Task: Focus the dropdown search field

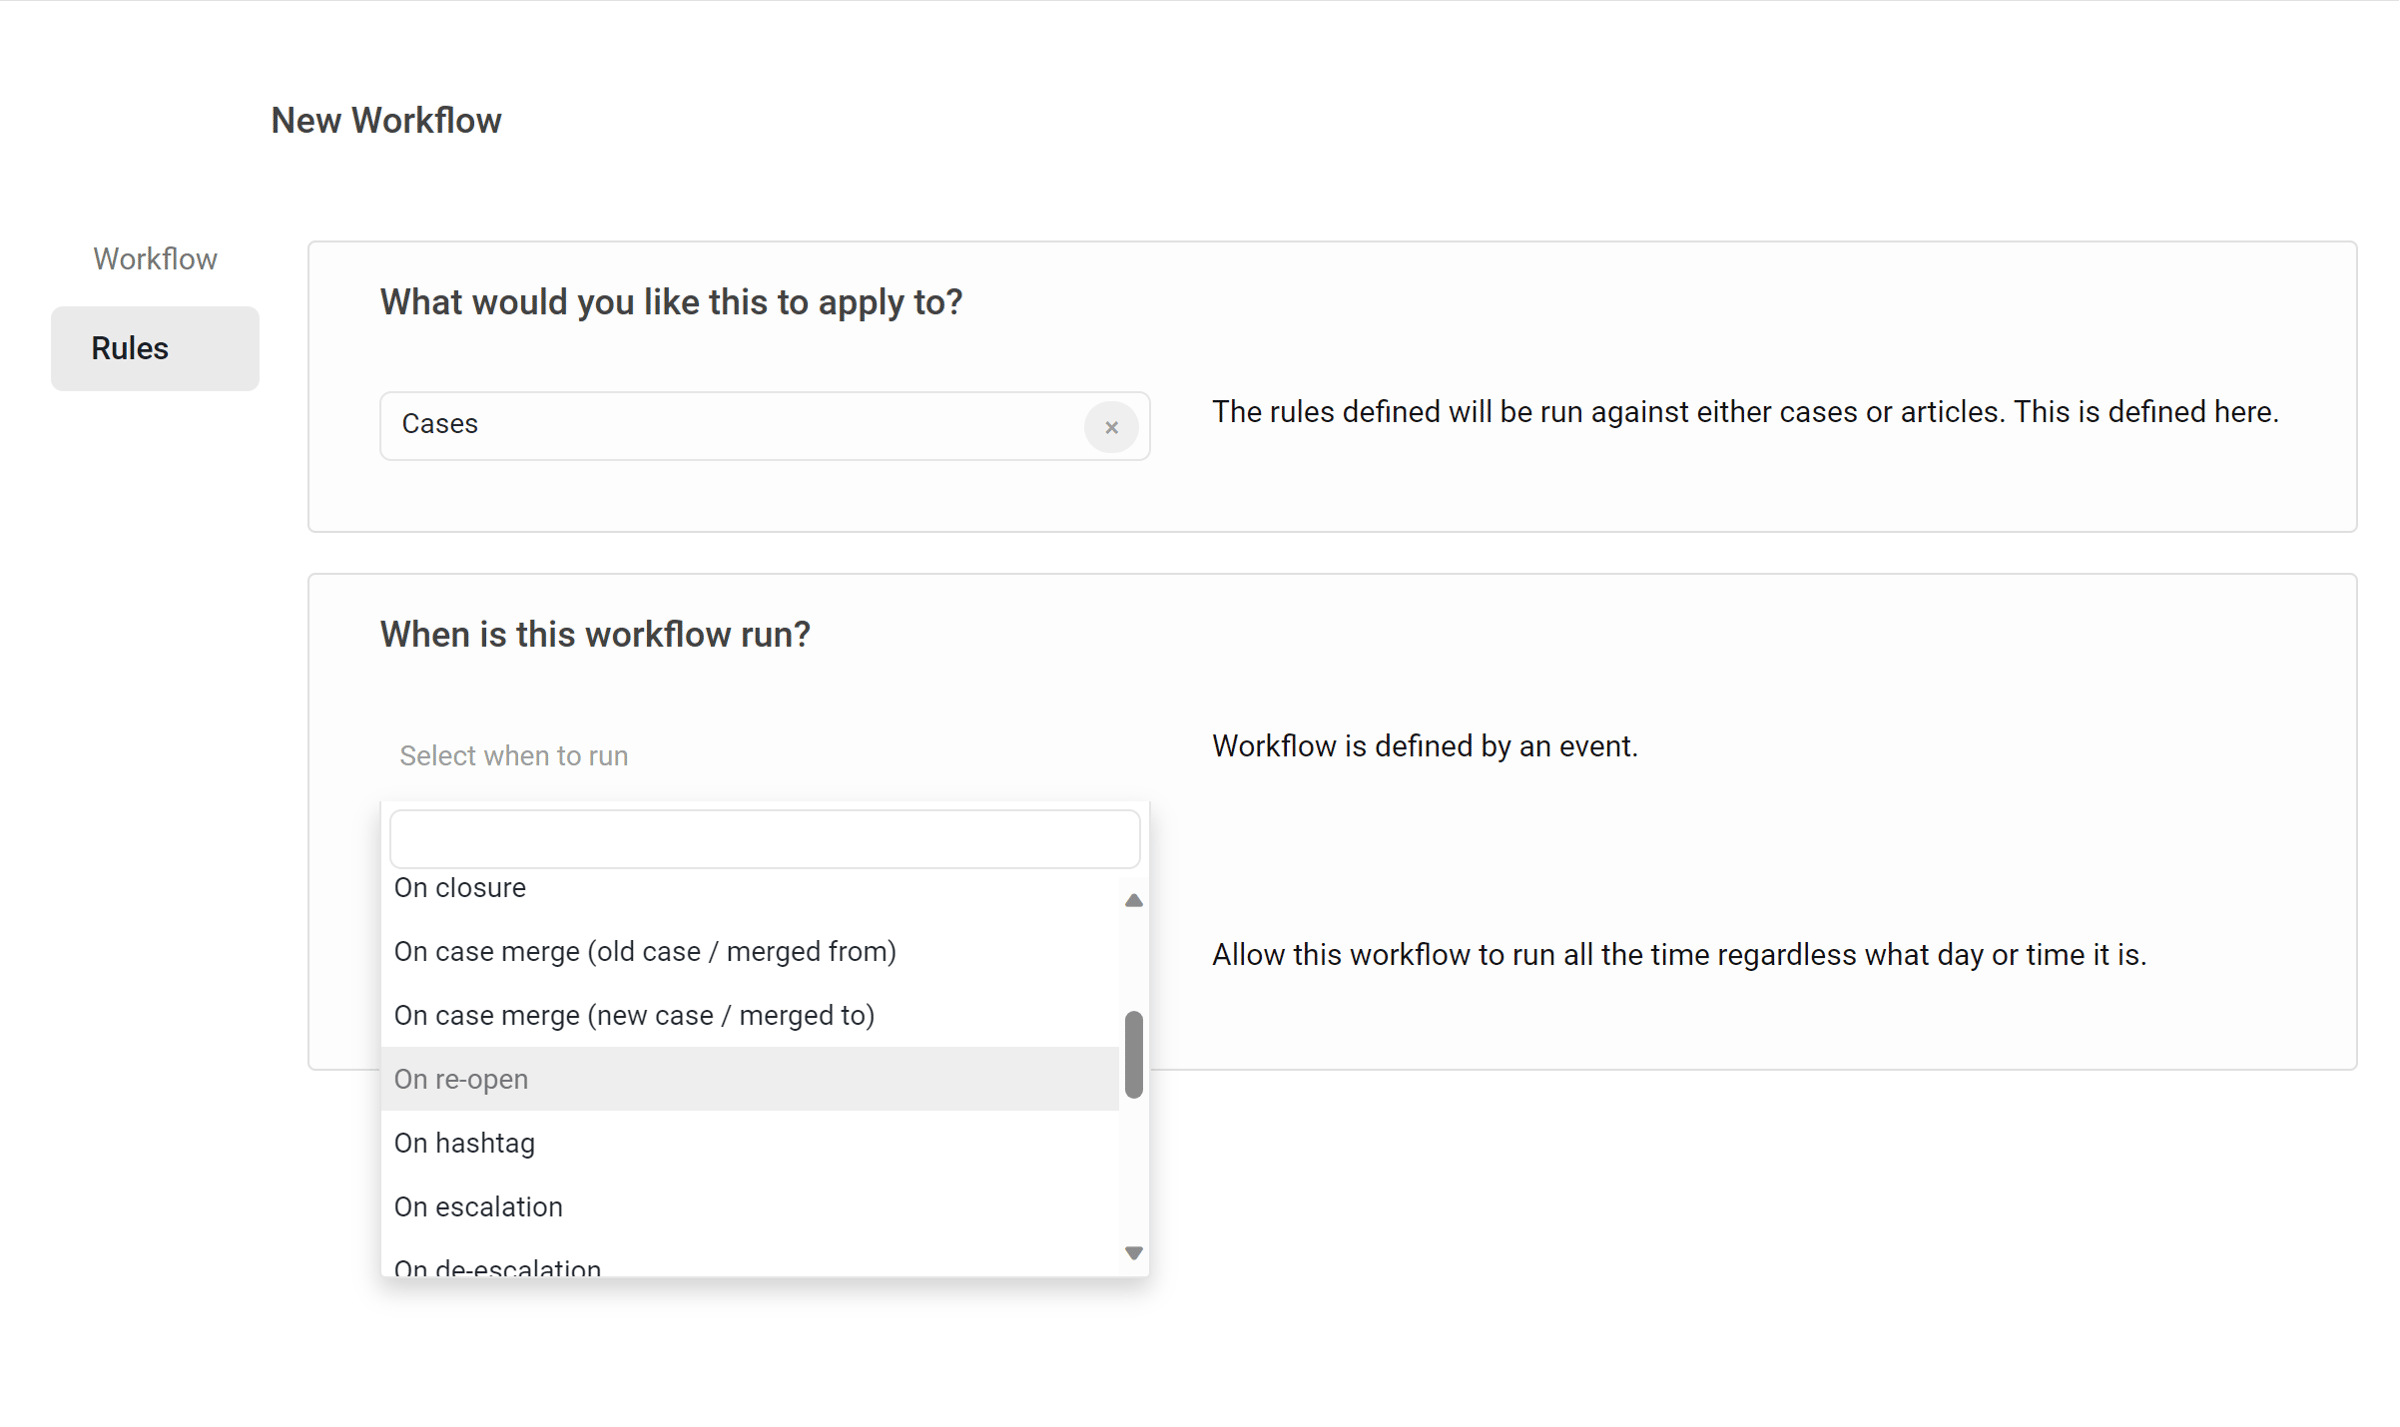Action: (764, 839)
